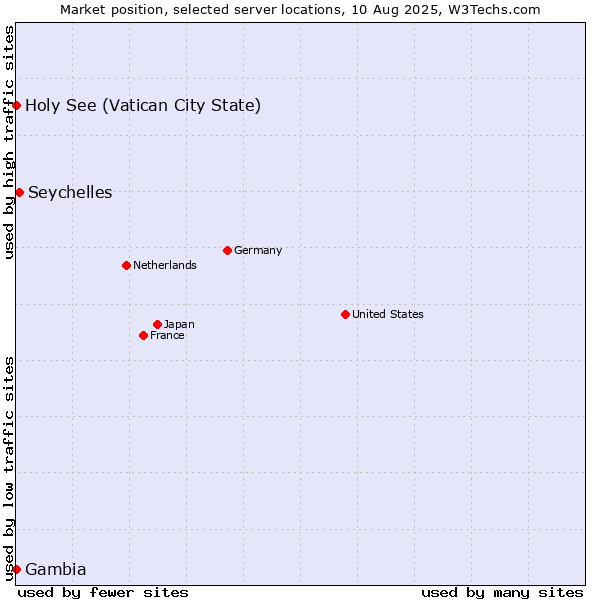The image size is (600, 600).
Task: Click the 'used by many sites' axis label
Action: point(502,593)
